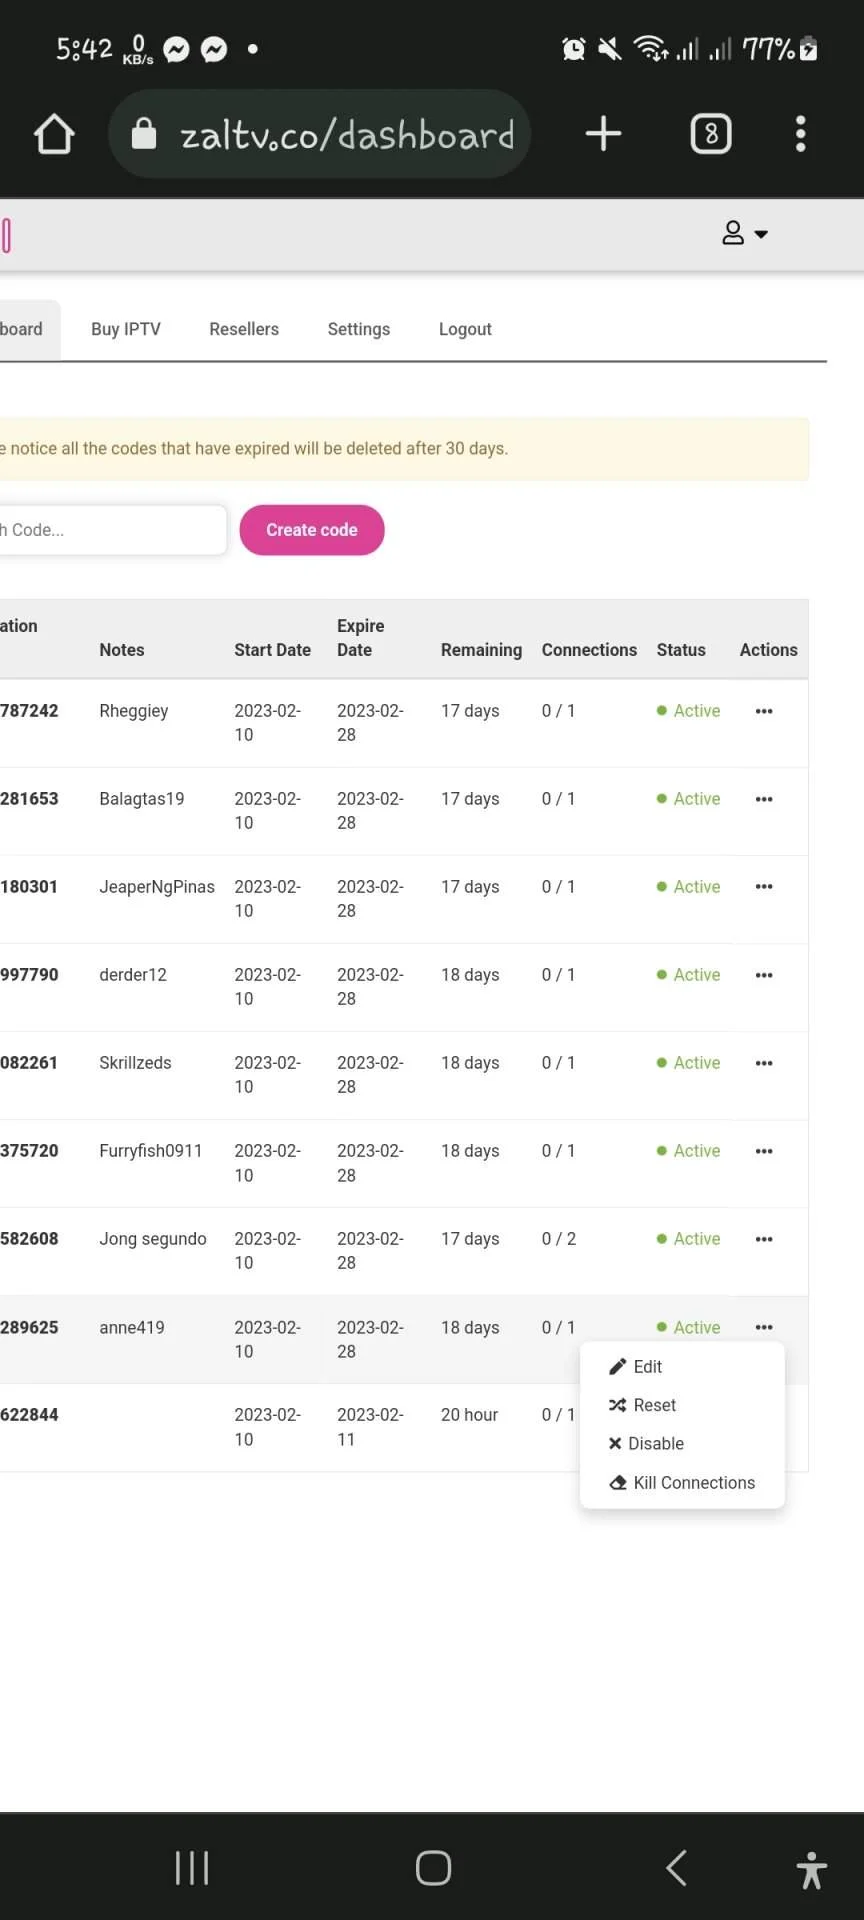This screenshot has height=1920, width=864.
Task: Click the Expire Date column header
Action: click(361, 638)
